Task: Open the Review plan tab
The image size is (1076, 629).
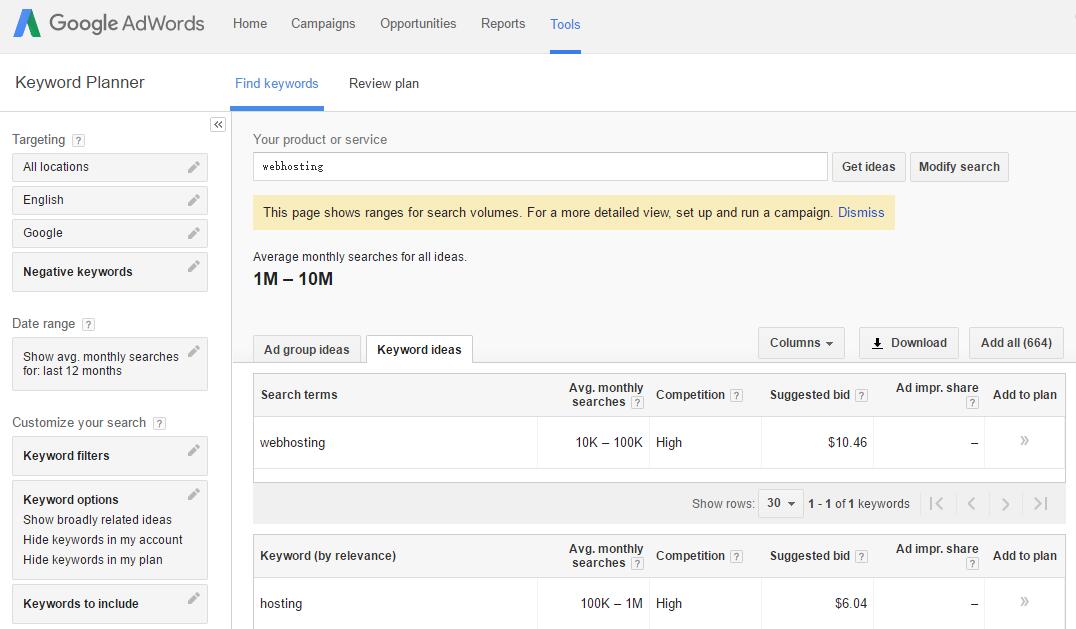Action: (x=384, y=84)
